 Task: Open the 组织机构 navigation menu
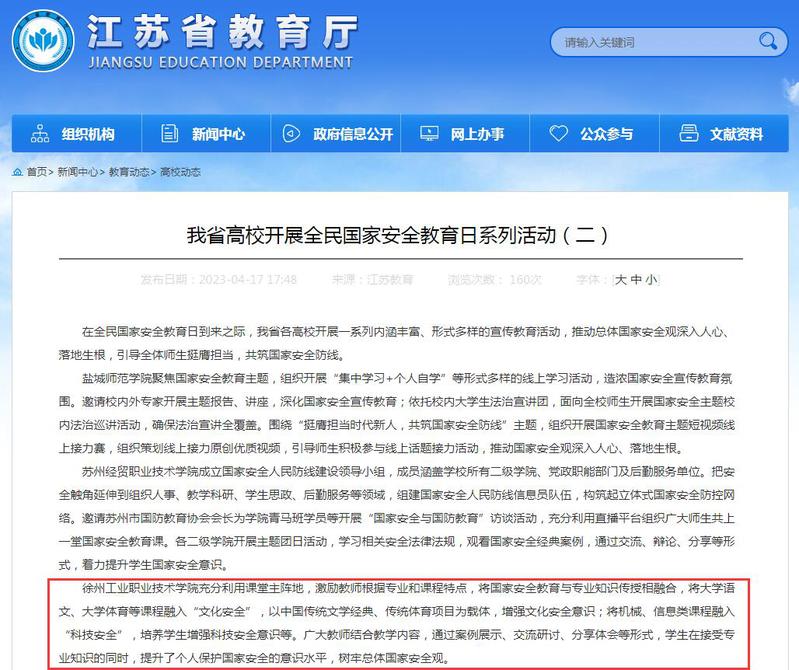[x=88, y=134]
